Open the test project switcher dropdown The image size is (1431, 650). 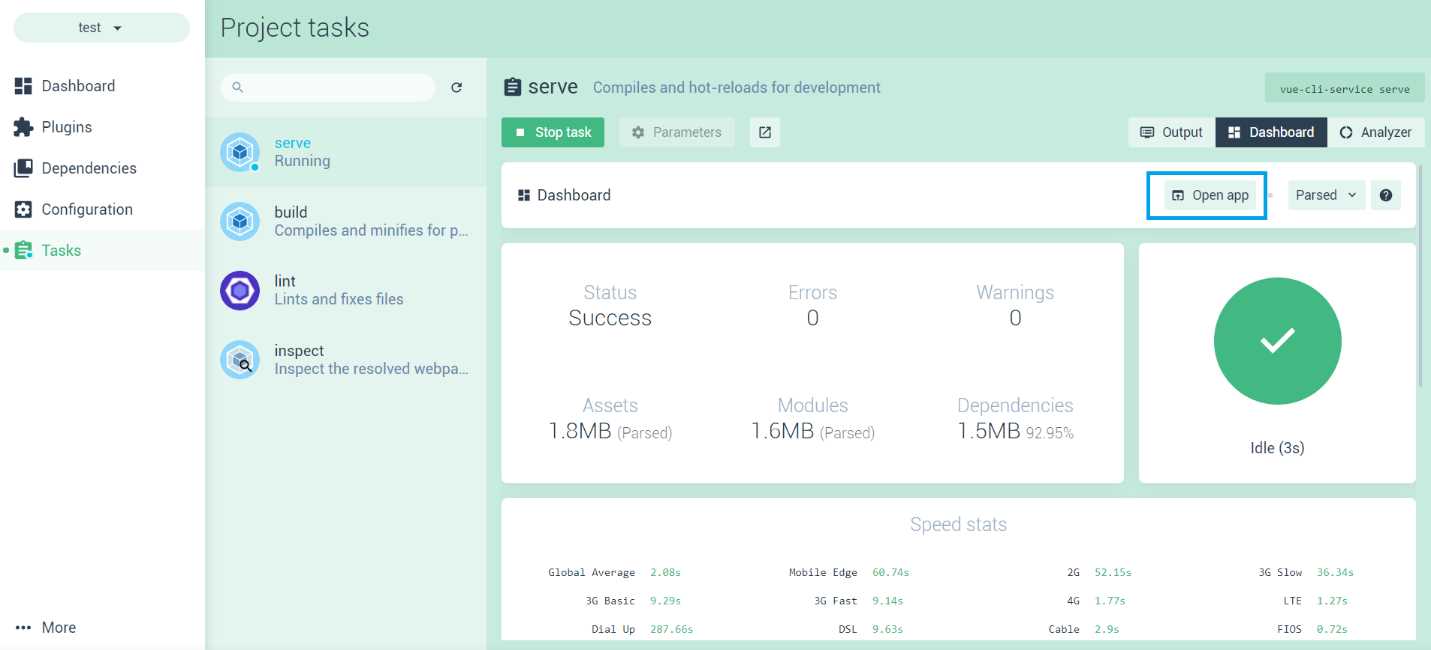pyautogui.click(x=98, y=27)
